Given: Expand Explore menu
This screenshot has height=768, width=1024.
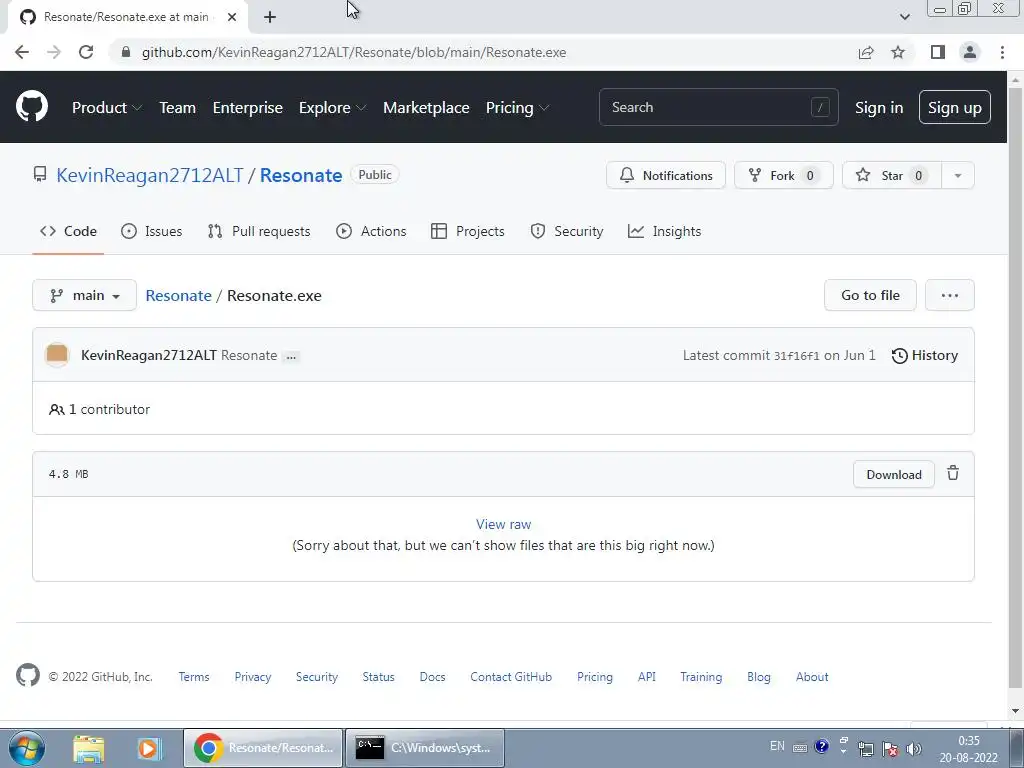Looking at the screenshot, I should (332, 107).
